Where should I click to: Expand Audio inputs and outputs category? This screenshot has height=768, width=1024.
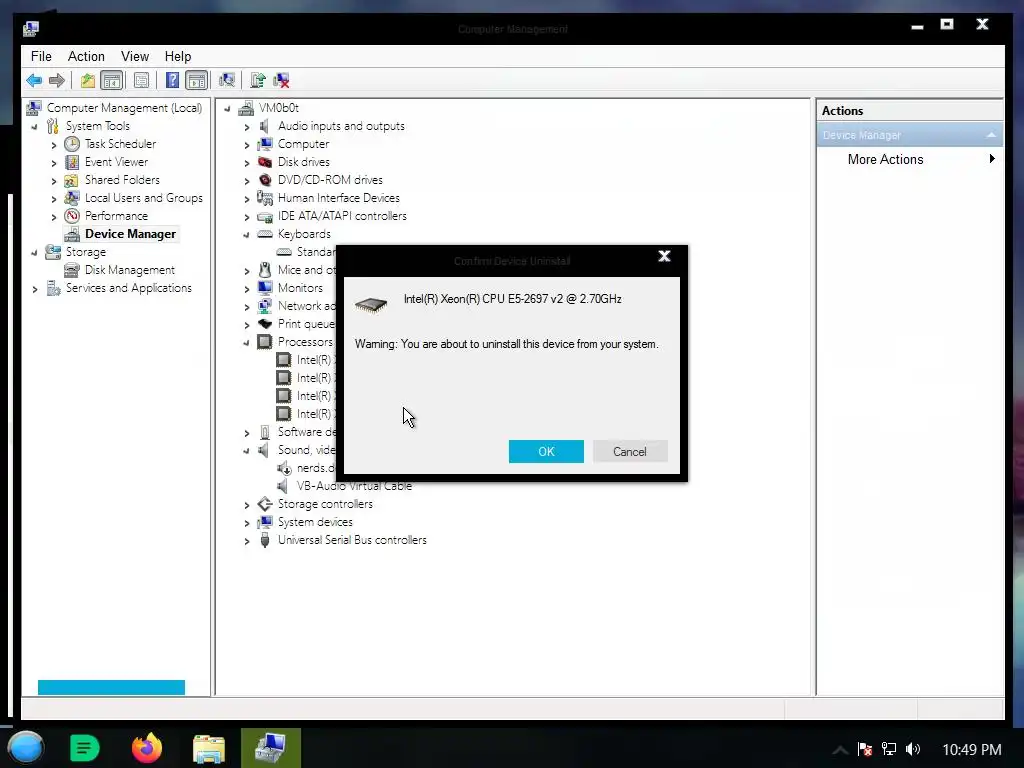tap(247, 127)
